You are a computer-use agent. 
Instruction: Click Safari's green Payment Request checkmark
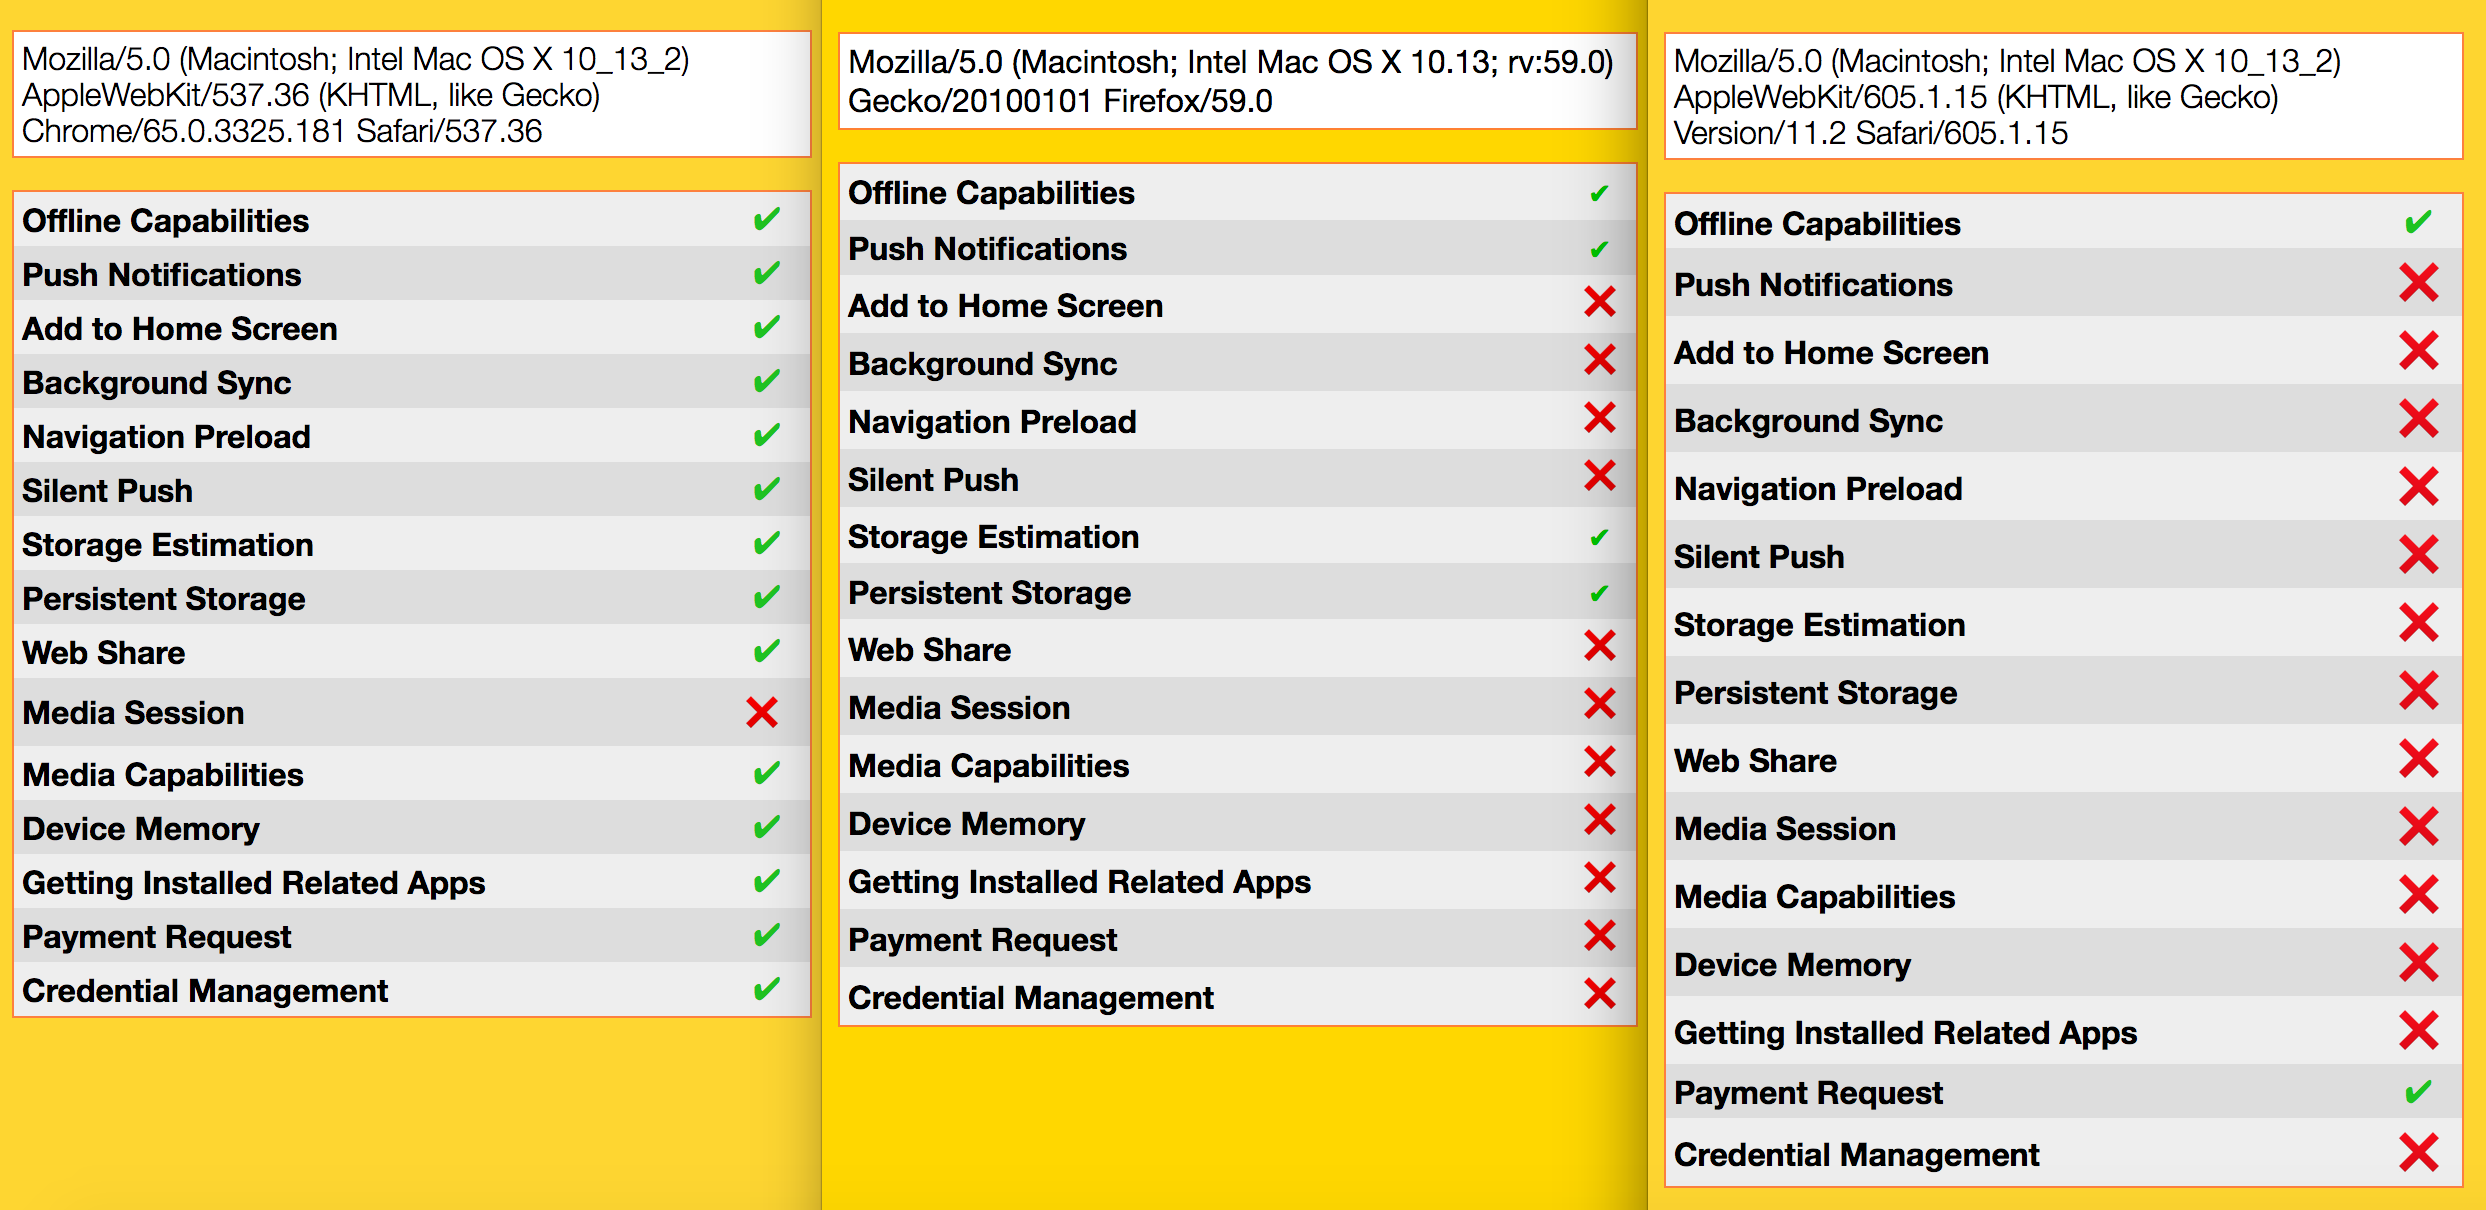pos(2418,1092)
